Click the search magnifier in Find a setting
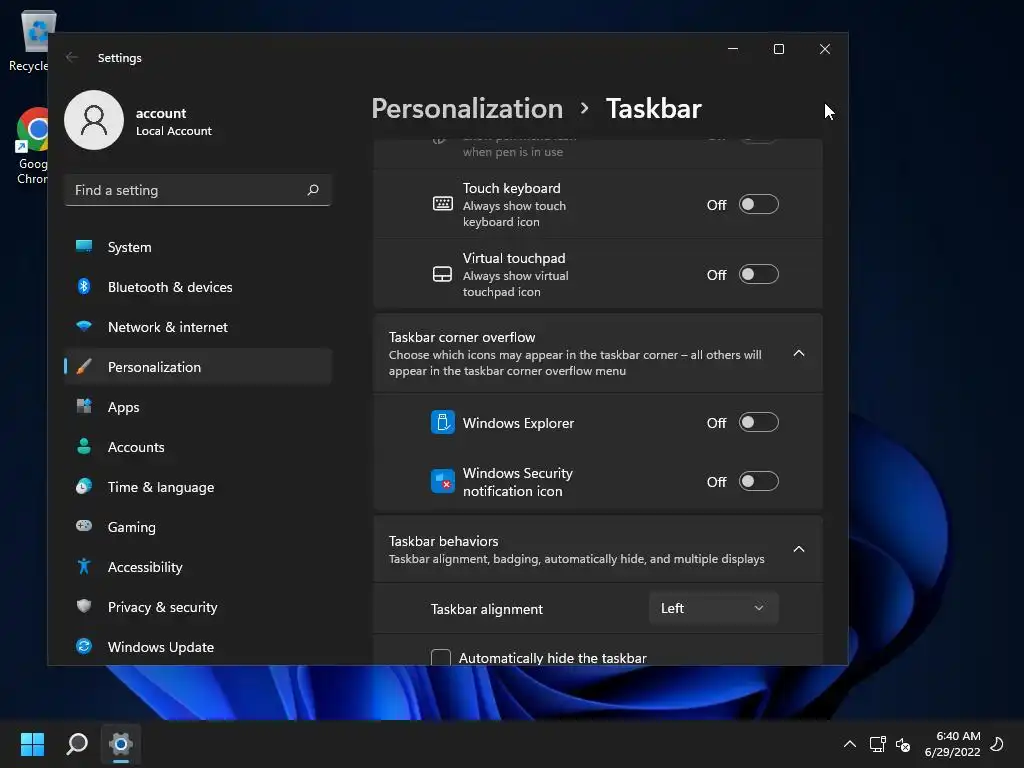This screenshot has width=1024, height=768. [313, 190]
